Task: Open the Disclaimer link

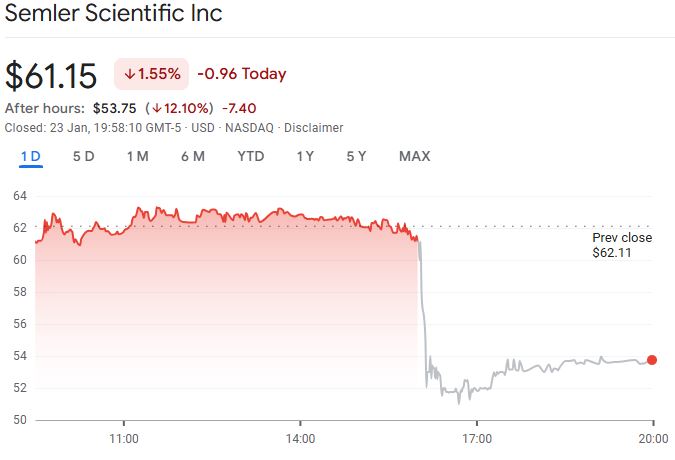Action: coord(313,128)
